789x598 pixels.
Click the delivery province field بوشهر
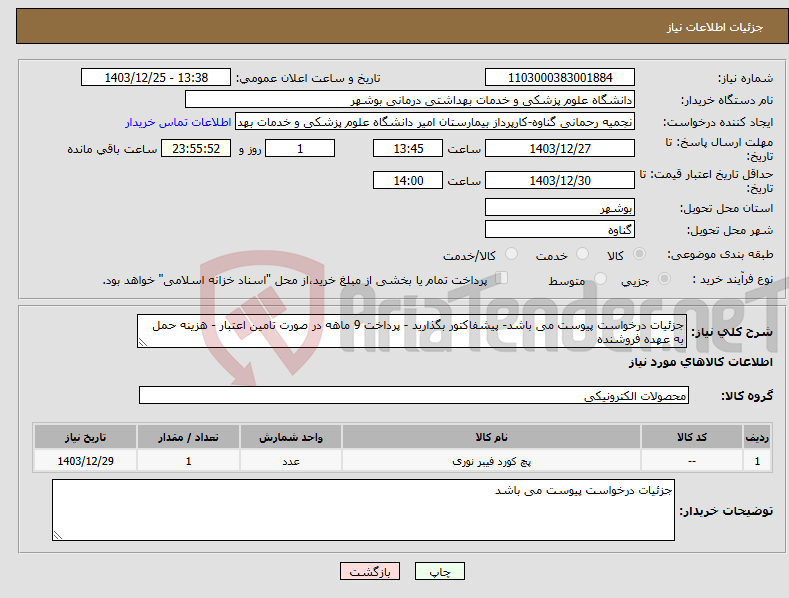[x=560, y=207]
